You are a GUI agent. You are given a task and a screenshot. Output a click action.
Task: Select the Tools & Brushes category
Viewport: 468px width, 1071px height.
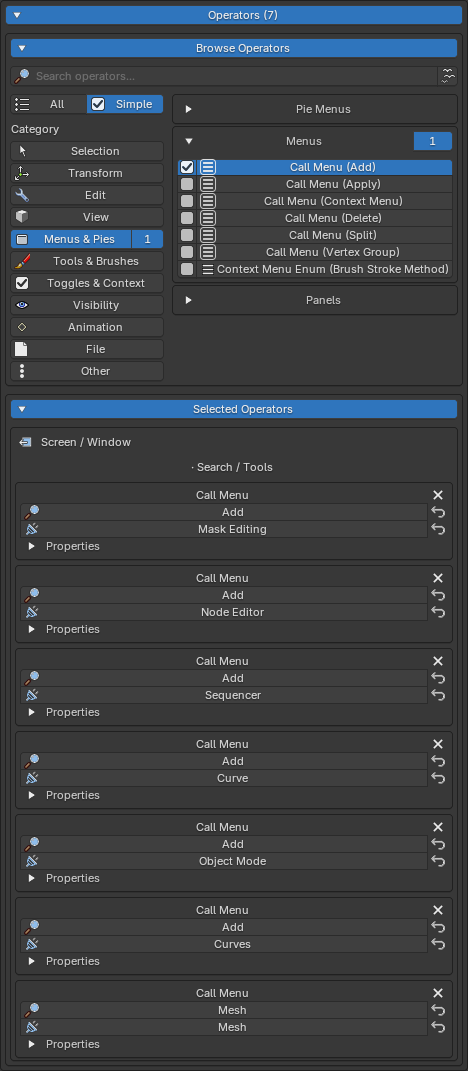pyautogui.click(x=87, y=261)
